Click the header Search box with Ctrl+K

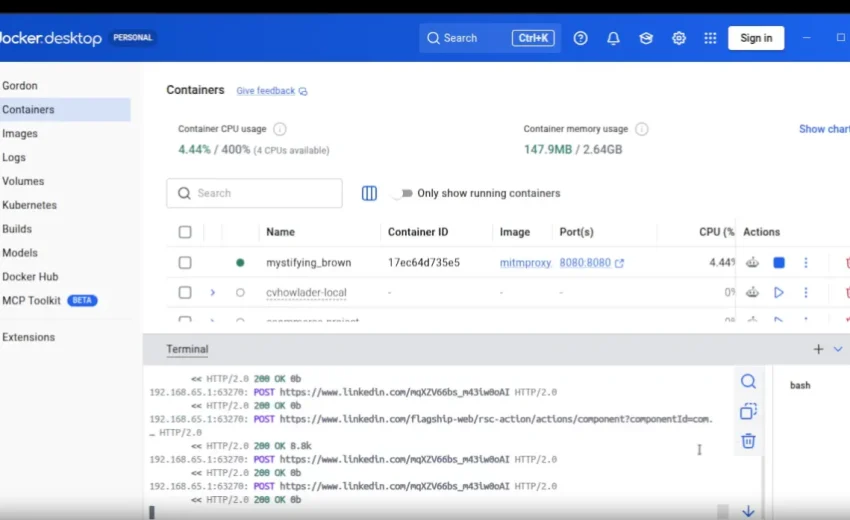(490, 38)
